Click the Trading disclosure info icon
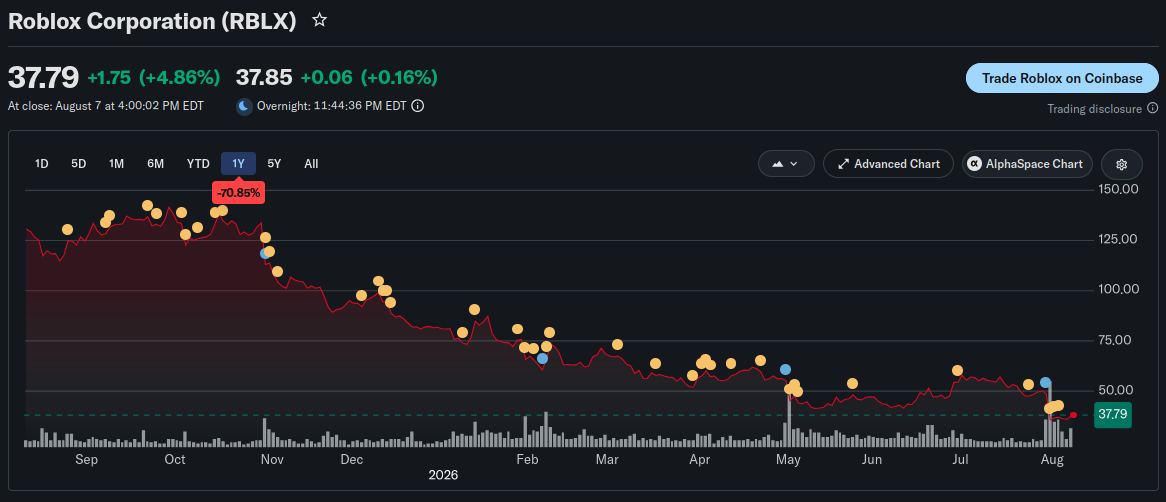The image size is (1166, 502). click(1153, 109)
